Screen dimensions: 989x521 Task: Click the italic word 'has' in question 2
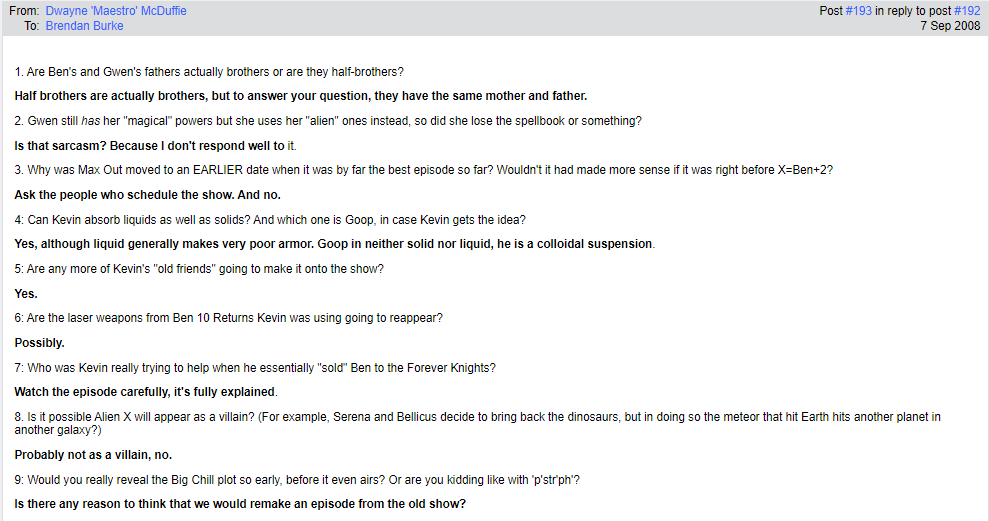[x=91, y=121]
